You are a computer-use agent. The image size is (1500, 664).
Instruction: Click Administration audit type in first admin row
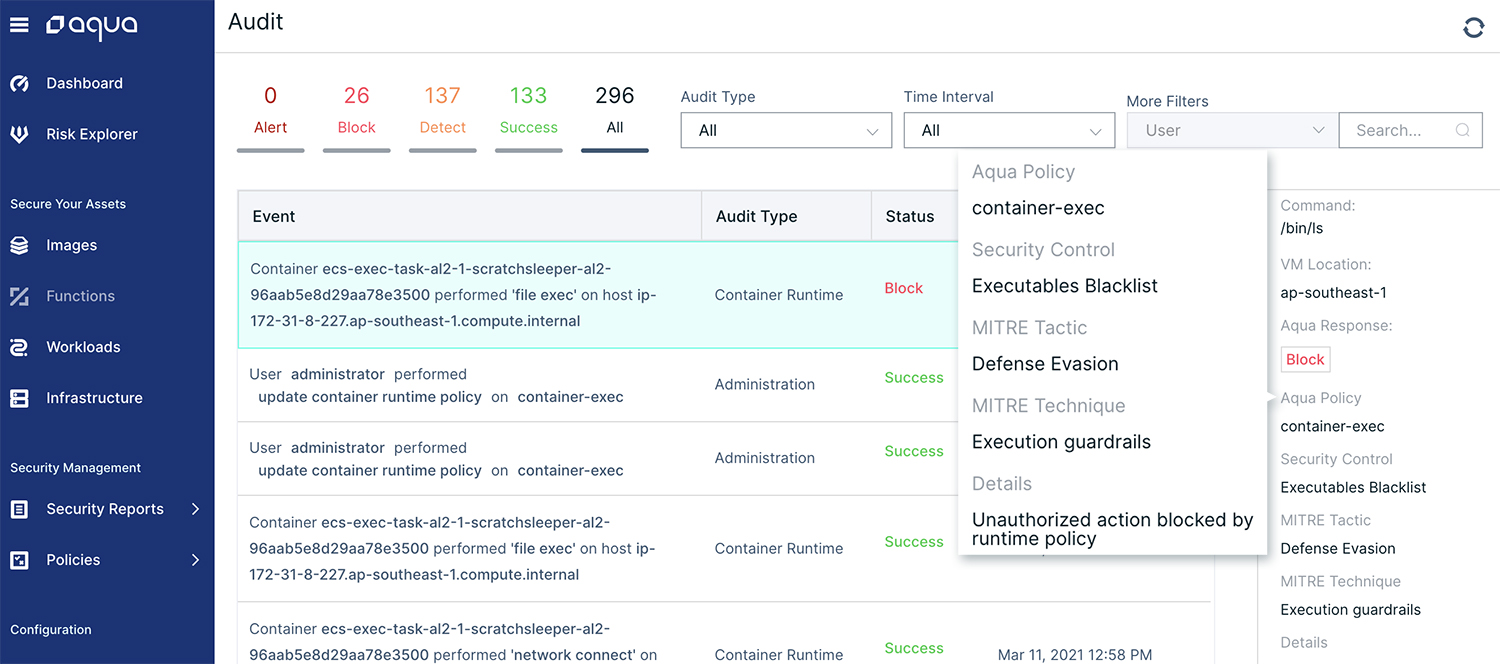(765, 384)
